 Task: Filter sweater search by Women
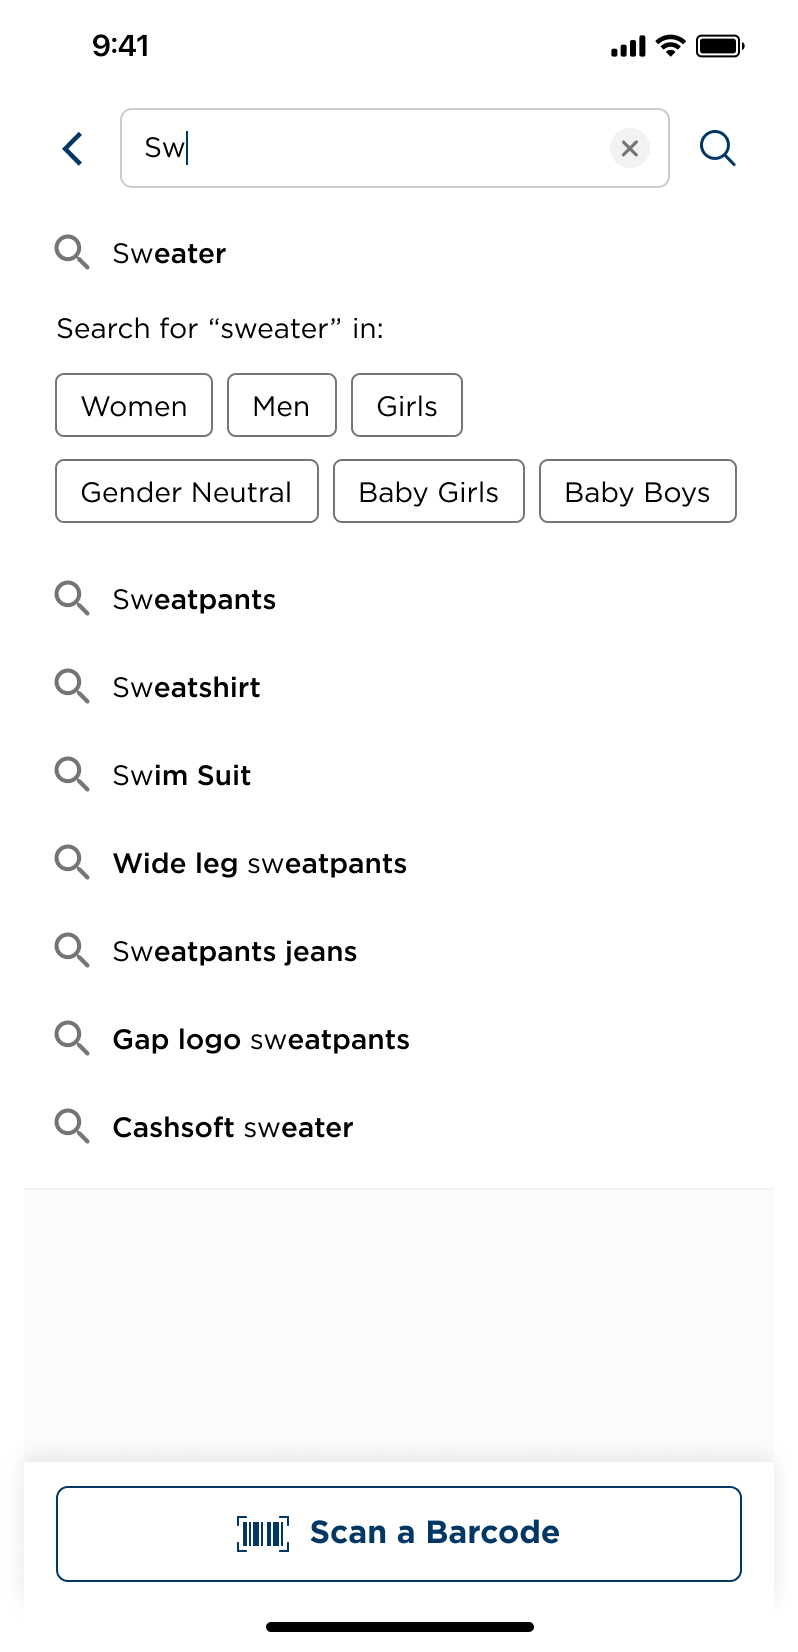tap(134, 406)
